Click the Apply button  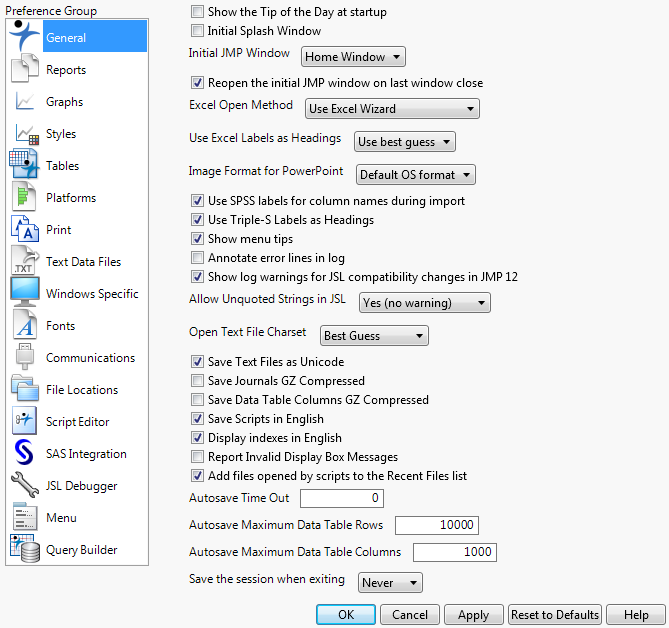[x=474, y=614]
